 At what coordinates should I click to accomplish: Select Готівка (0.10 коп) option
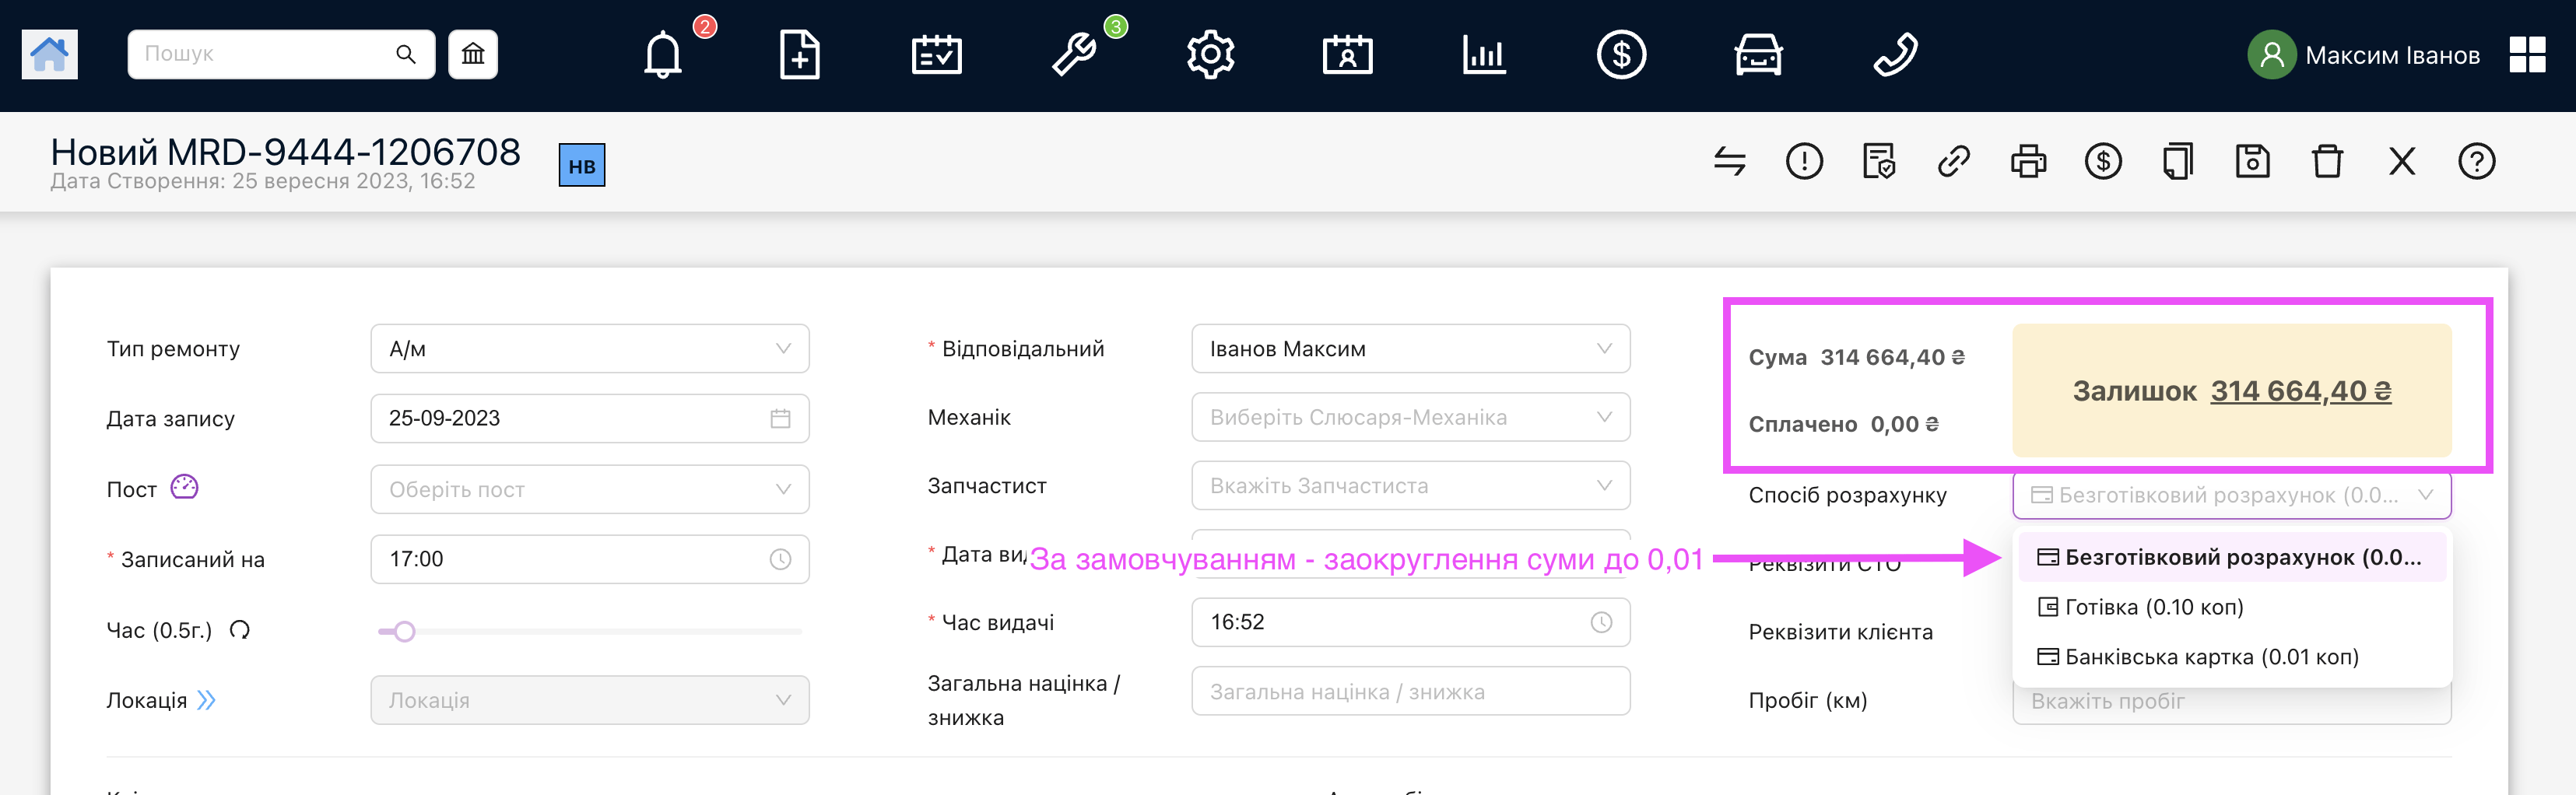pos(2153,607)
